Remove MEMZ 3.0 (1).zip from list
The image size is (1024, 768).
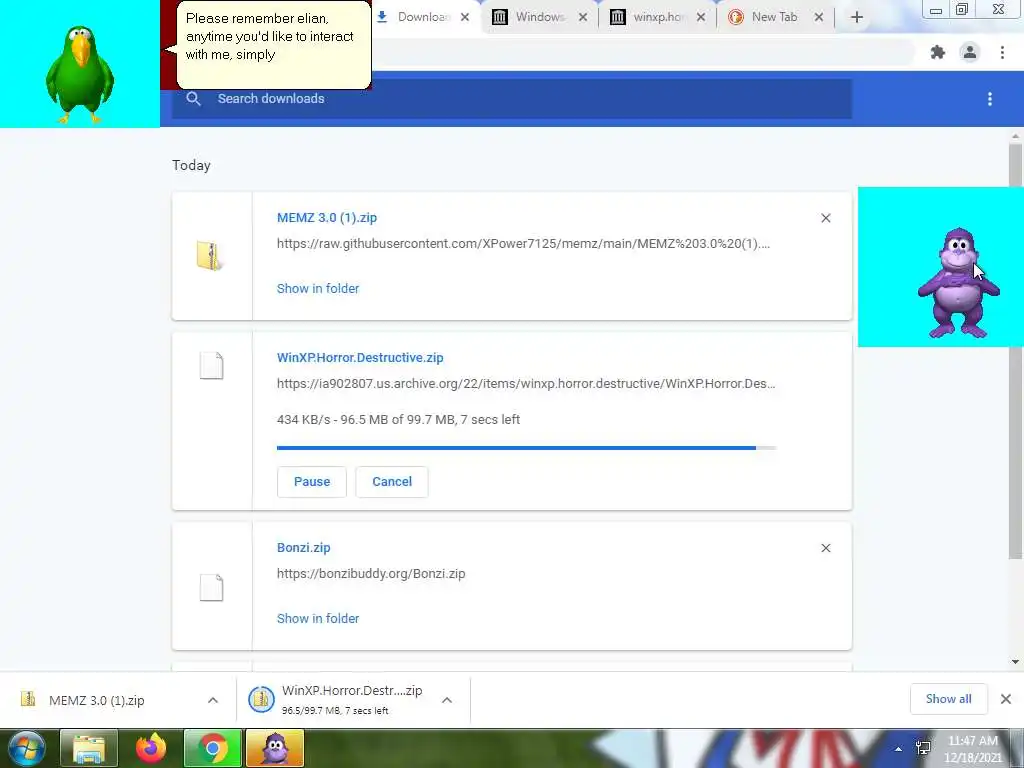tap(825, 218)
